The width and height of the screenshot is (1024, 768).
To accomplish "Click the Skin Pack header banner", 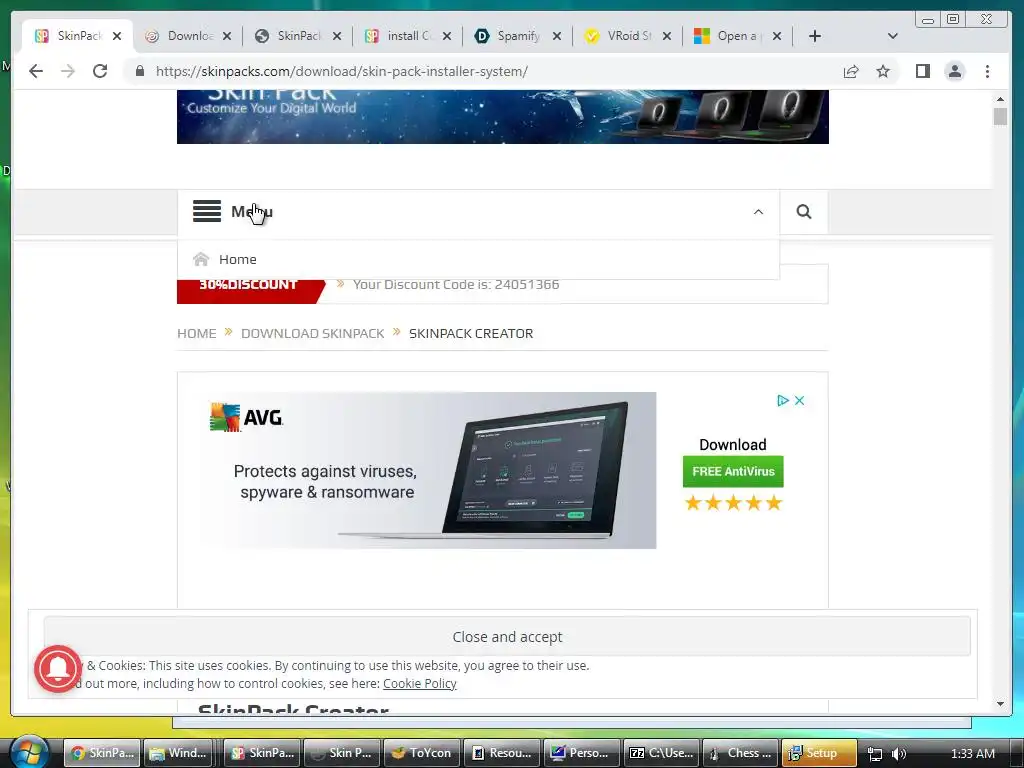I will 502,117.
